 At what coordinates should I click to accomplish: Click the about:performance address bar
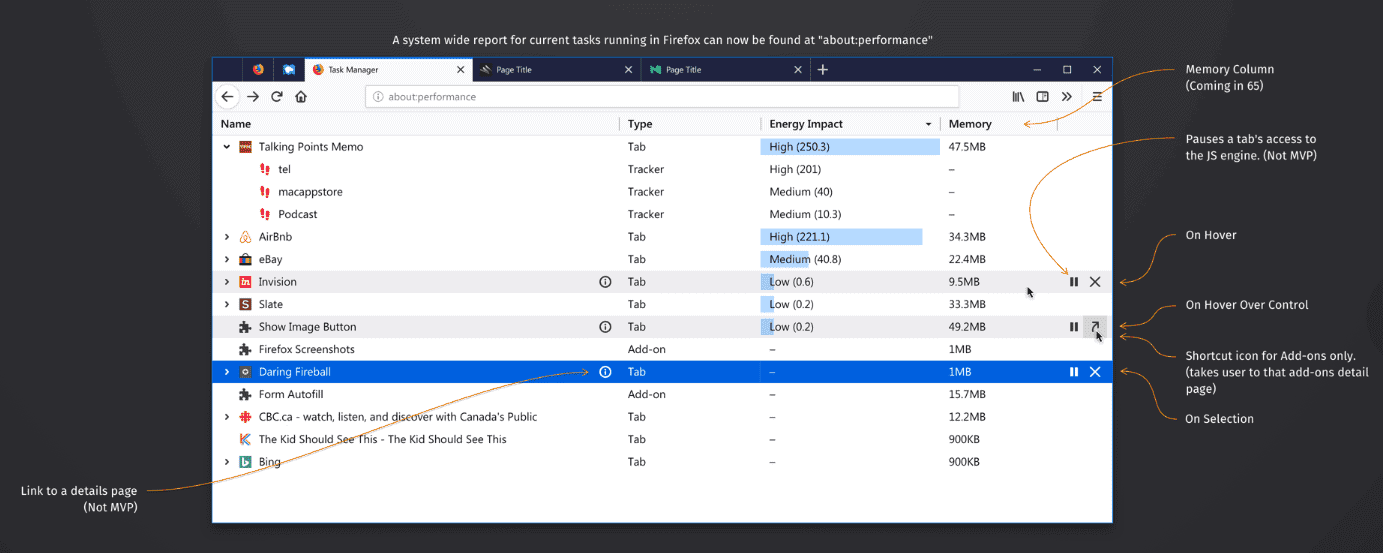click(662, 97)
